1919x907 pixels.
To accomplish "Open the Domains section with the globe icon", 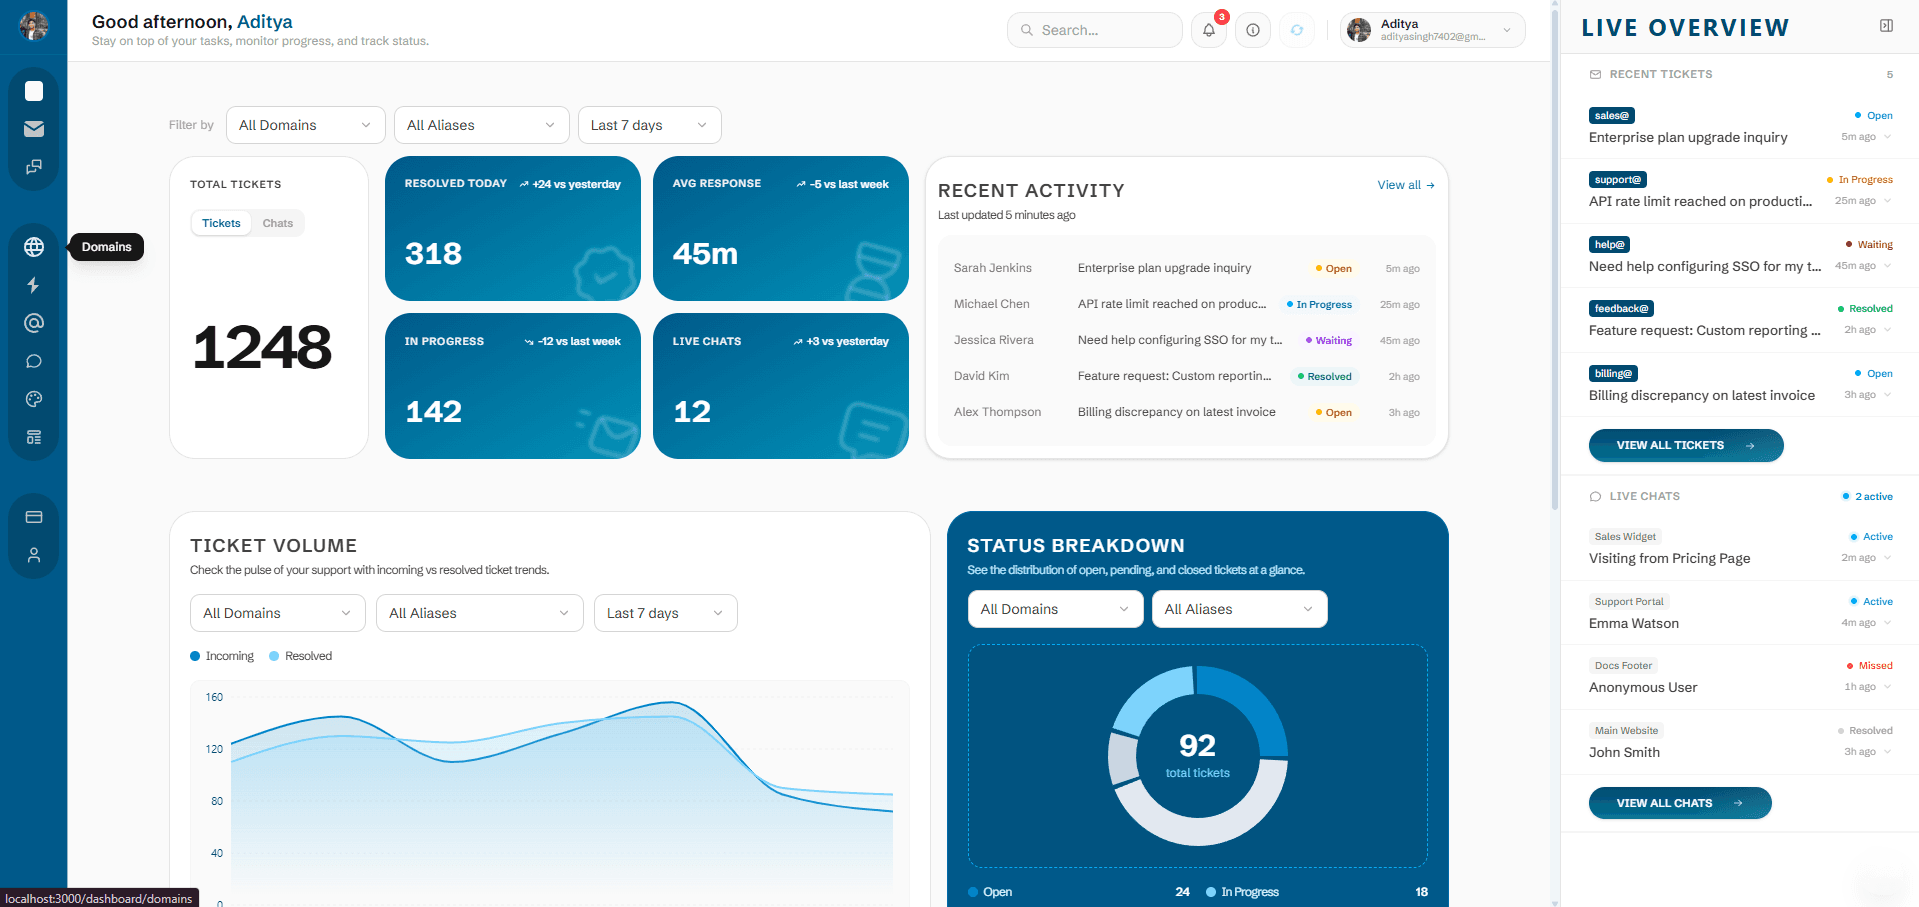I will 33,247.
